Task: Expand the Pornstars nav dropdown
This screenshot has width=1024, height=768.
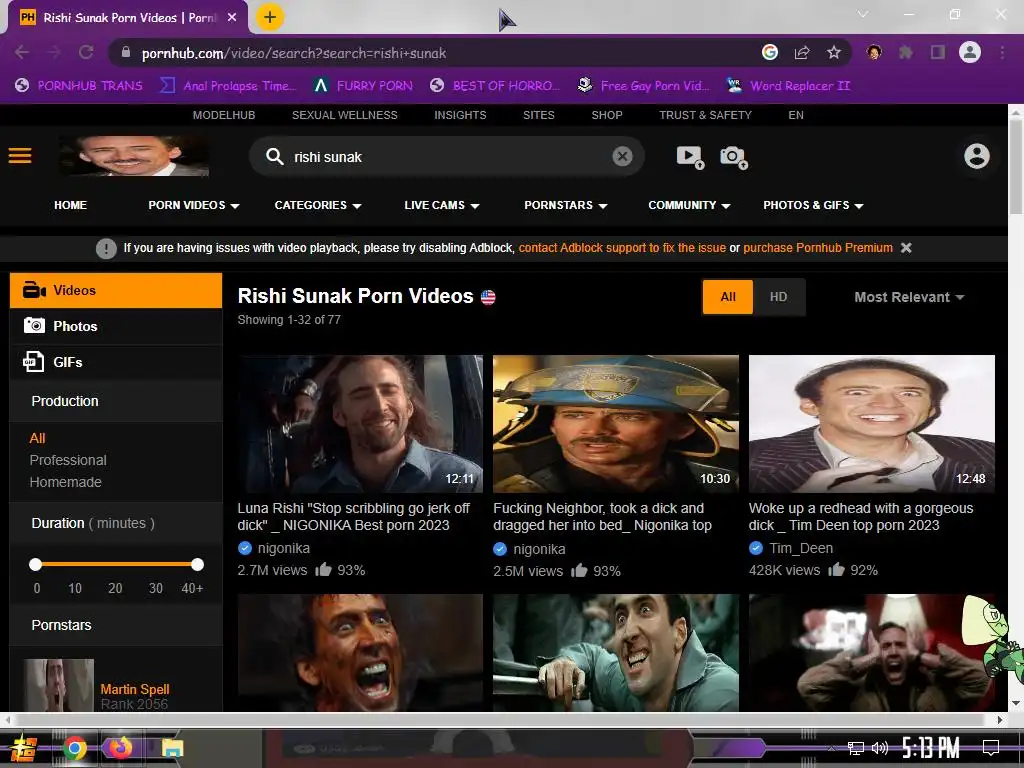Action: [566, 205]
